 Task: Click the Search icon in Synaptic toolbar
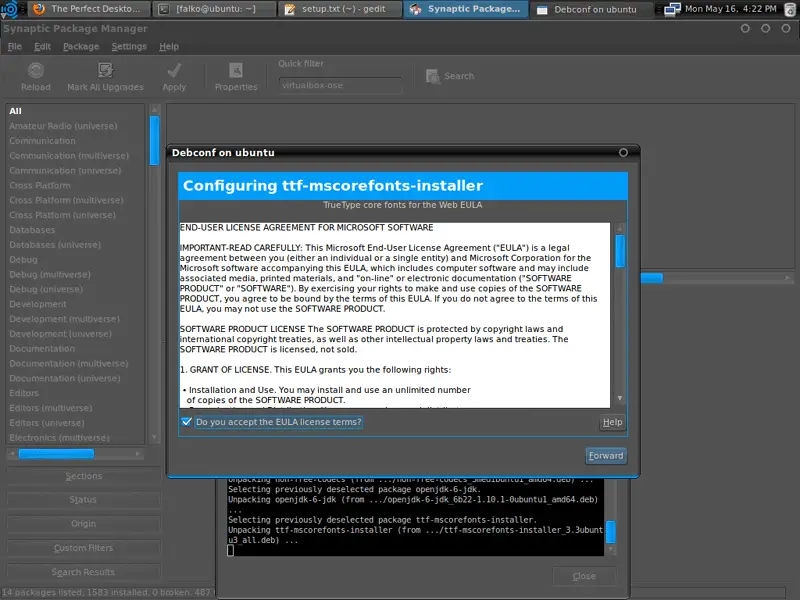pos(433,77)
